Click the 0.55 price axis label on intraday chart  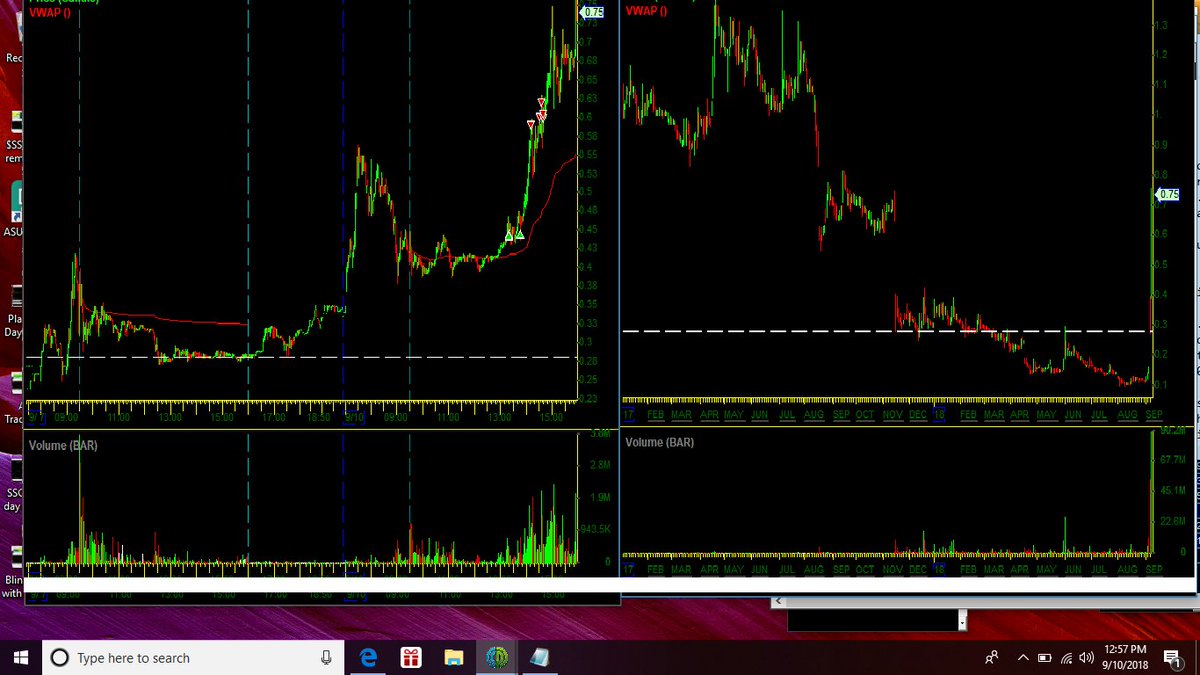tap(589, 155)
